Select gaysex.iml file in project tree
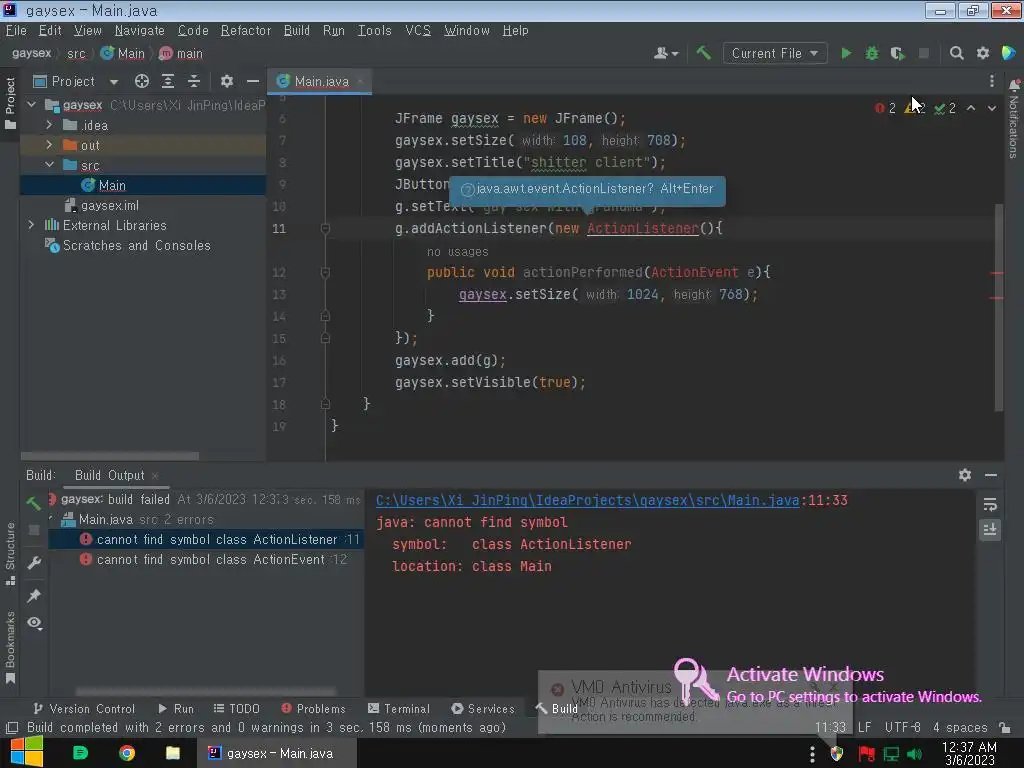This screenshot has width=1024, height=768. click(x=110, y=205)
